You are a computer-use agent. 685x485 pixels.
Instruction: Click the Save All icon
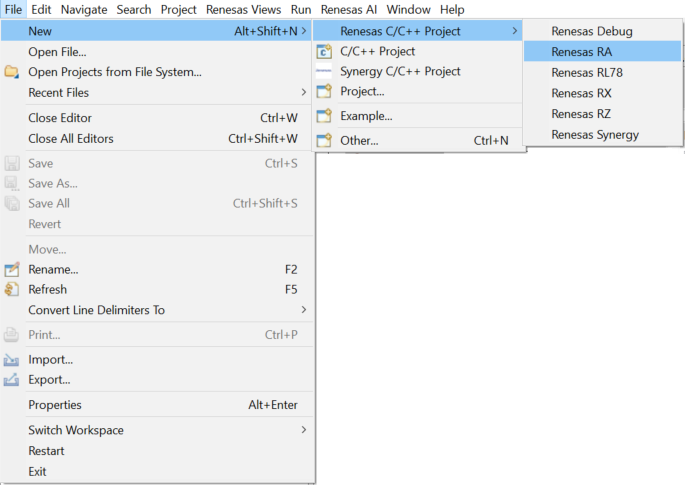[x=12, y=203]
